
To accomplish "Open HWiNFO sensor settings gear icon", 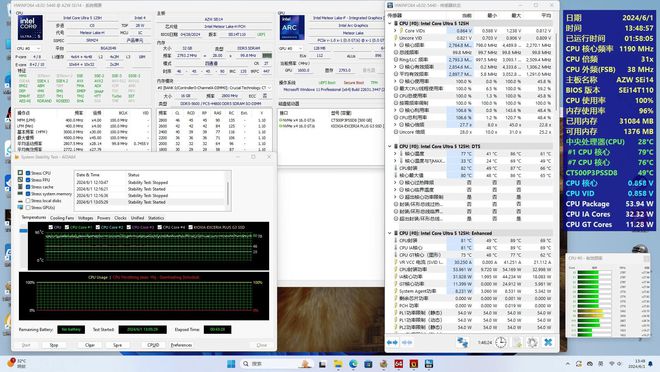I will coord(532,343).
